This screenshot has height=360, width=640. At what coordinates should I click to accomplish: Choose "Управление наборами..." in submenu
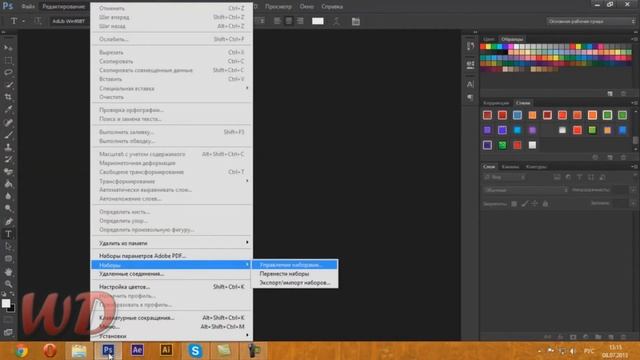click(295, 265)
